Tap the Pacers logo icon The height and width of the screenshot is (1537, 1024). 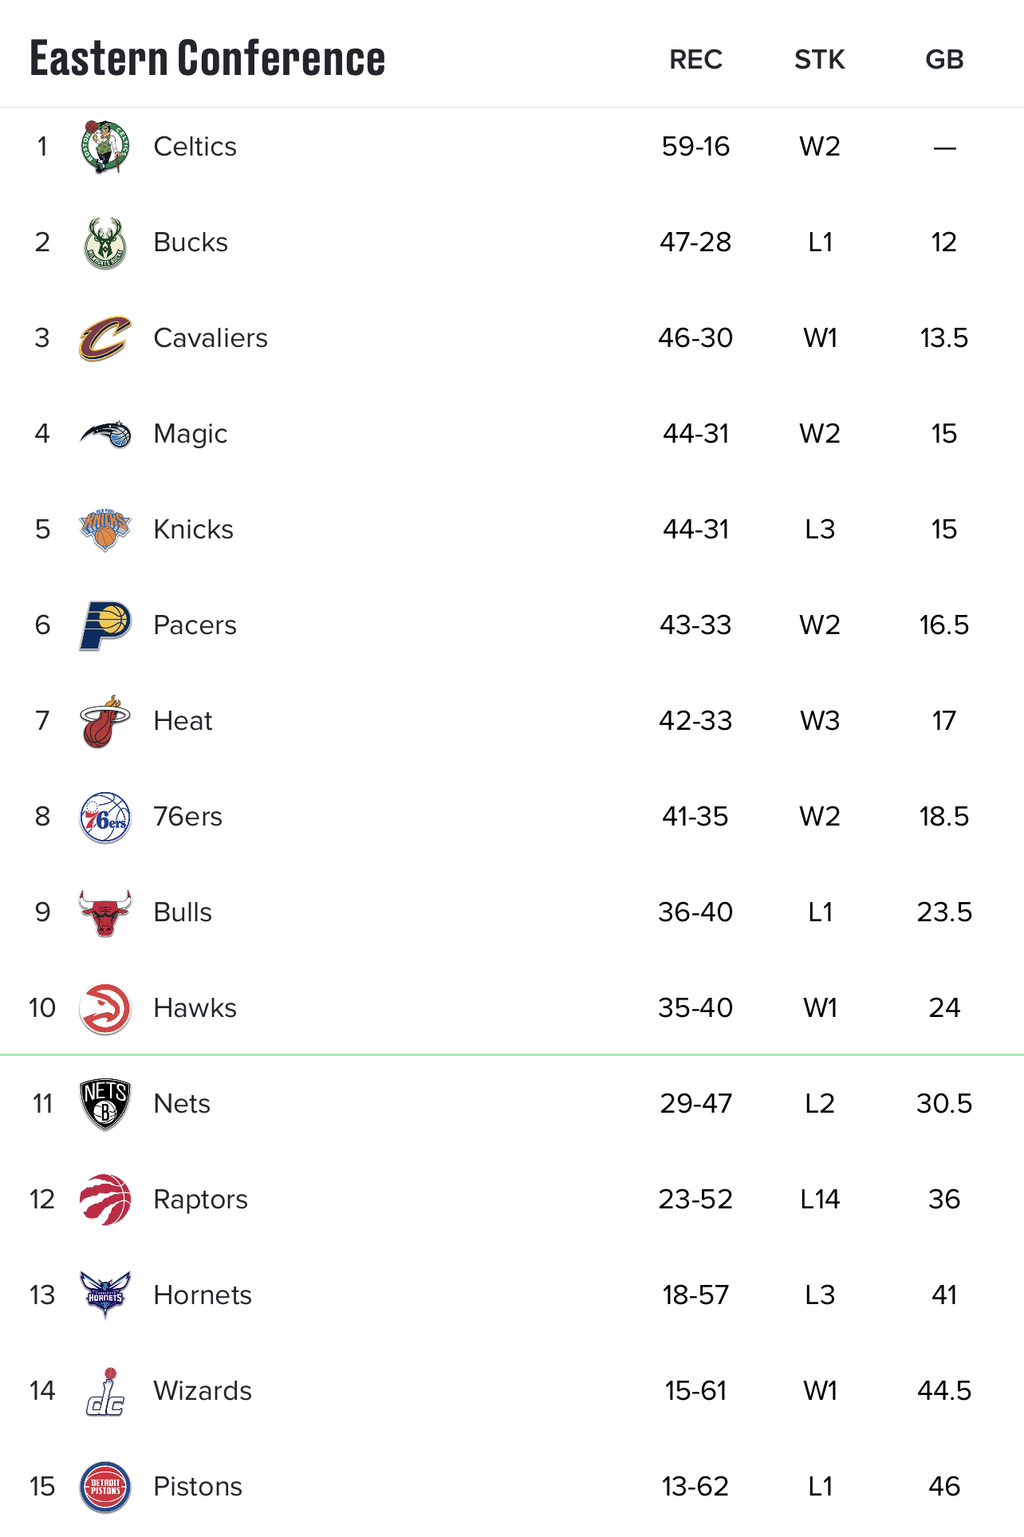105,625
